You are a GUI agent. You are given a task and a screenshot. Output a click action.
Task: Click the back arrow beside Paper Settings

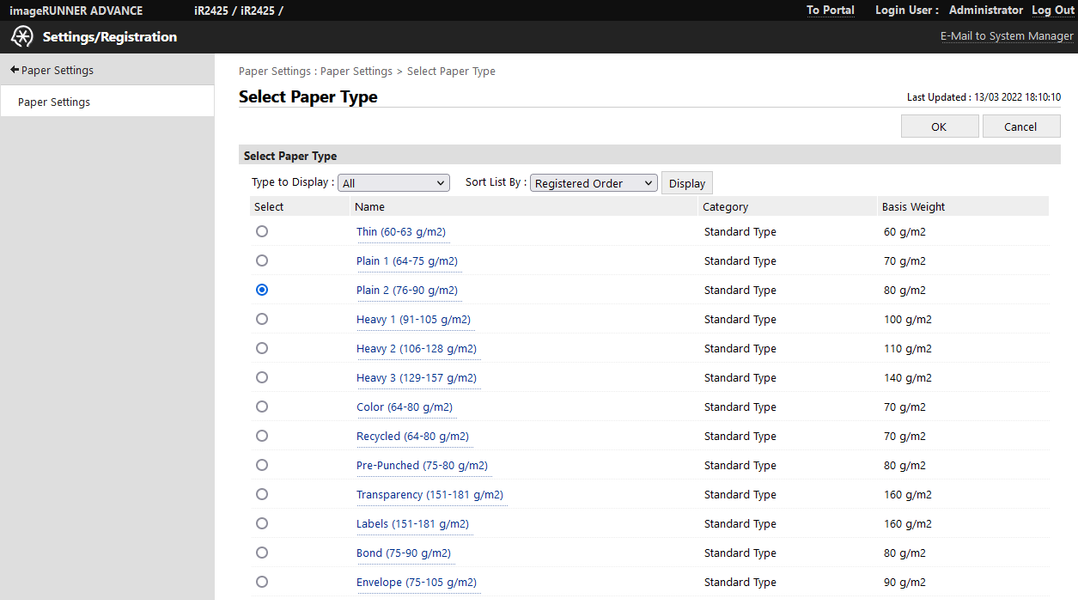[15, 71]
